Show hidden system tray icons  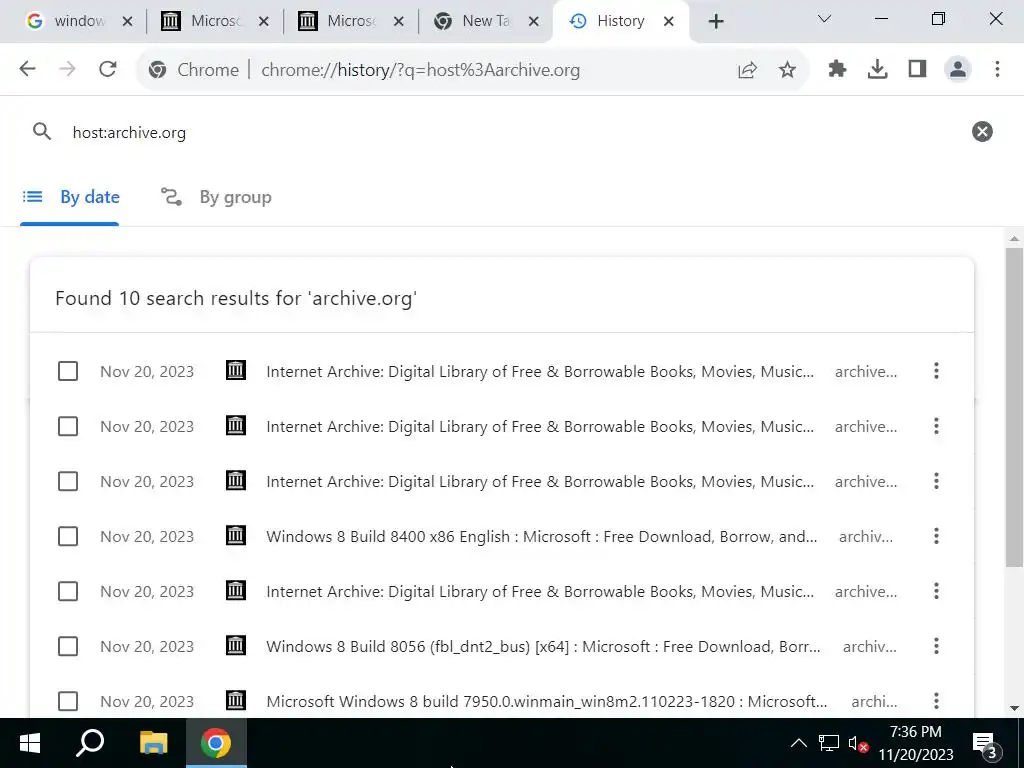click(798, 743)
